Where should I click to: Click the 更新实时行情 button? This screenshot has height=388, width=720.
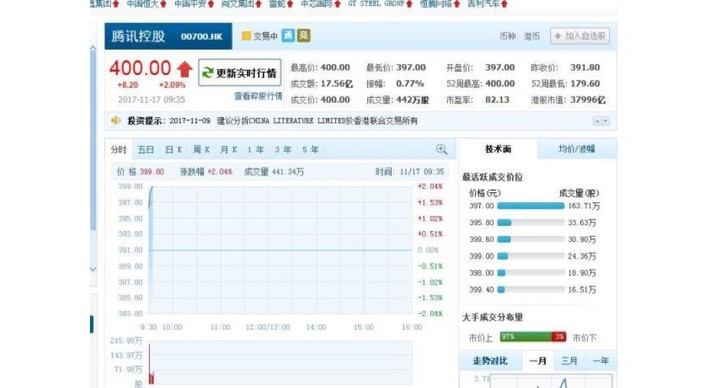point(240,73)
